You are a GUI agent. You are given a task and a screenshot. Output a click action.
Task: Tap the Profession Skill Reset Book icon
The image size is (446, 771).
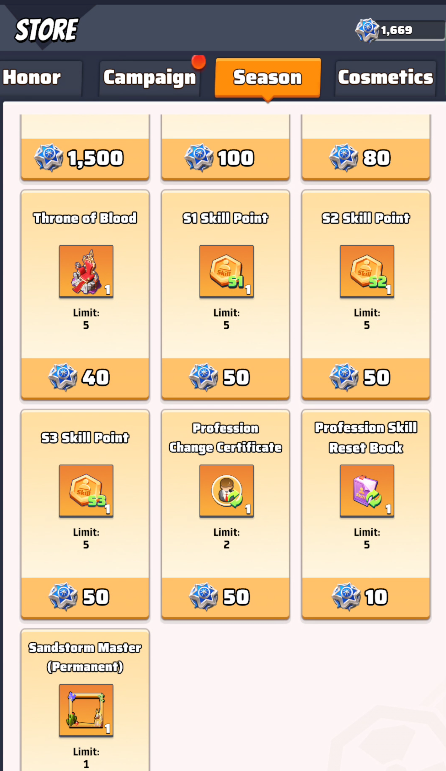coord(367,491)
